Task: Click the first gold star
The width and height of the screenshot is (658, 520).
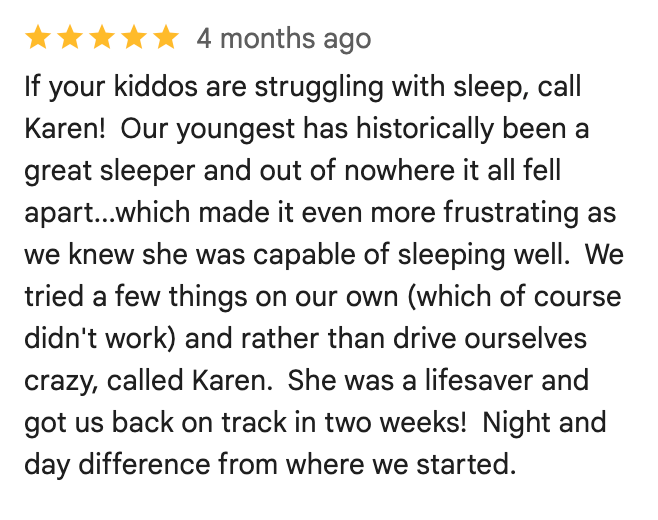Action: [38, 39]
